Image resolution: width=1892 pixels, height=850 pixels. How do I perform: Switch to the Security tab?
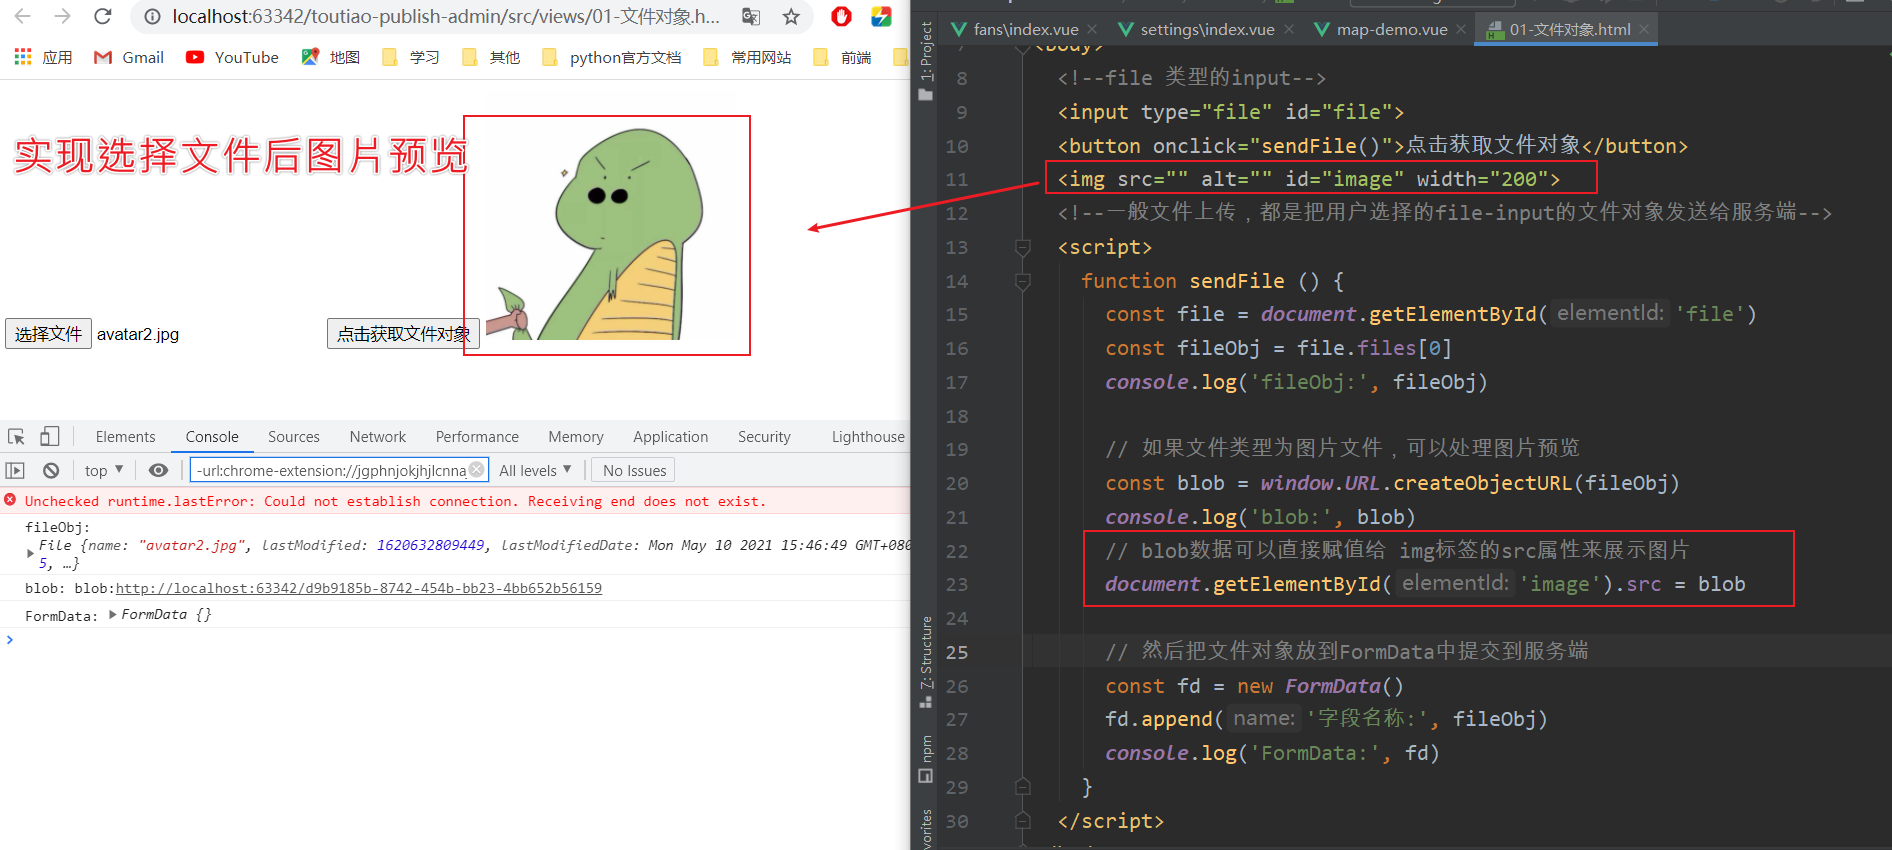pyautogui.click(x=764, y=436)
